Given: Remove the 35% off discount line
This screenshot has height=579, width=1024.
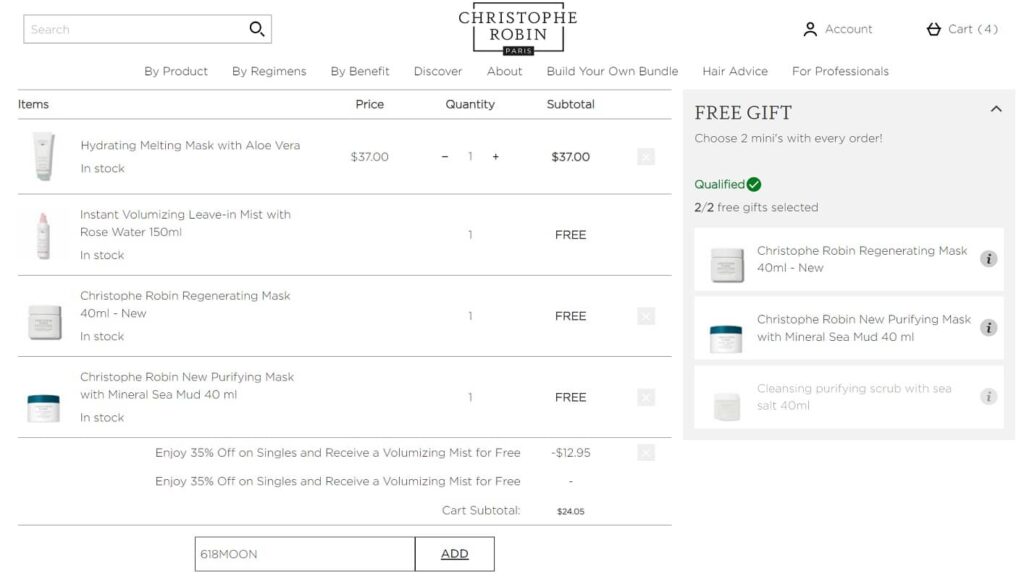Looking at the screenshot, I should [646, 453].
